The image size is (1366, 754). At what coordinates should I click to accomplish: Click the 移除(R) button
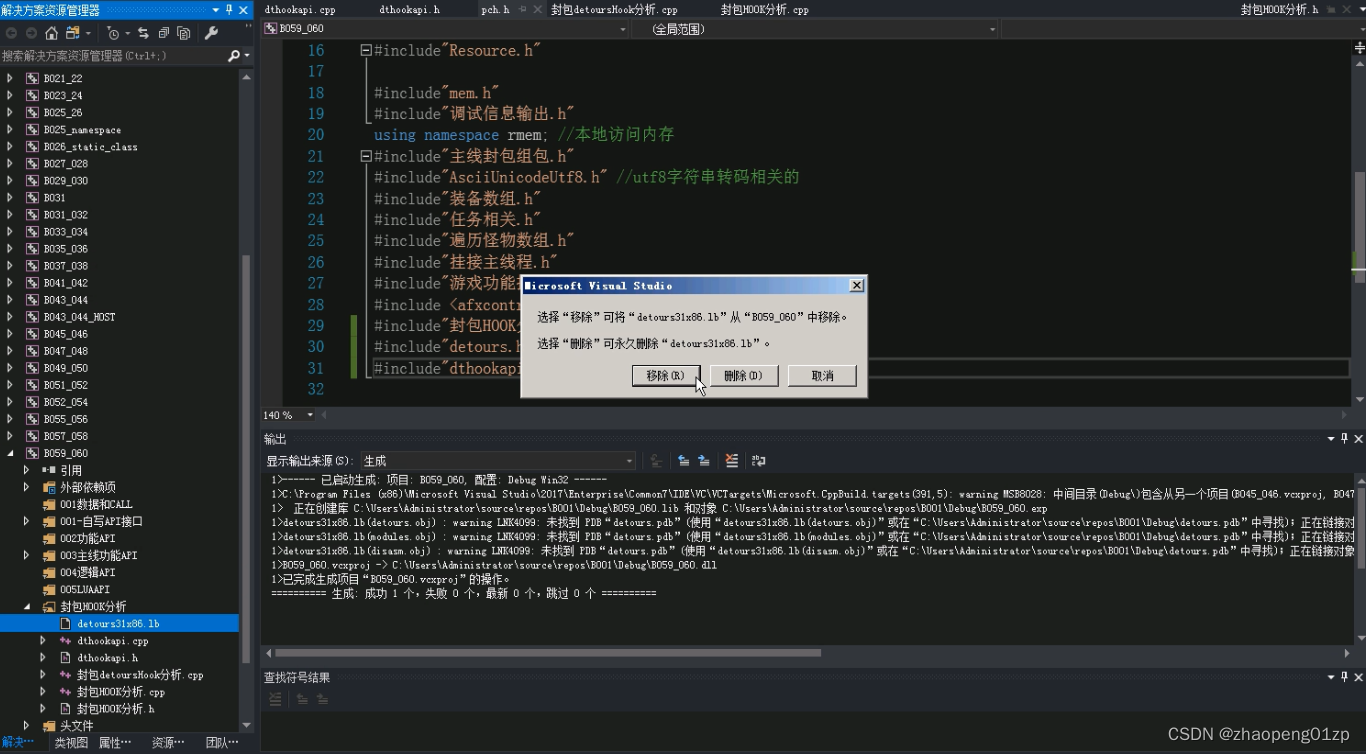pos(666,376)
